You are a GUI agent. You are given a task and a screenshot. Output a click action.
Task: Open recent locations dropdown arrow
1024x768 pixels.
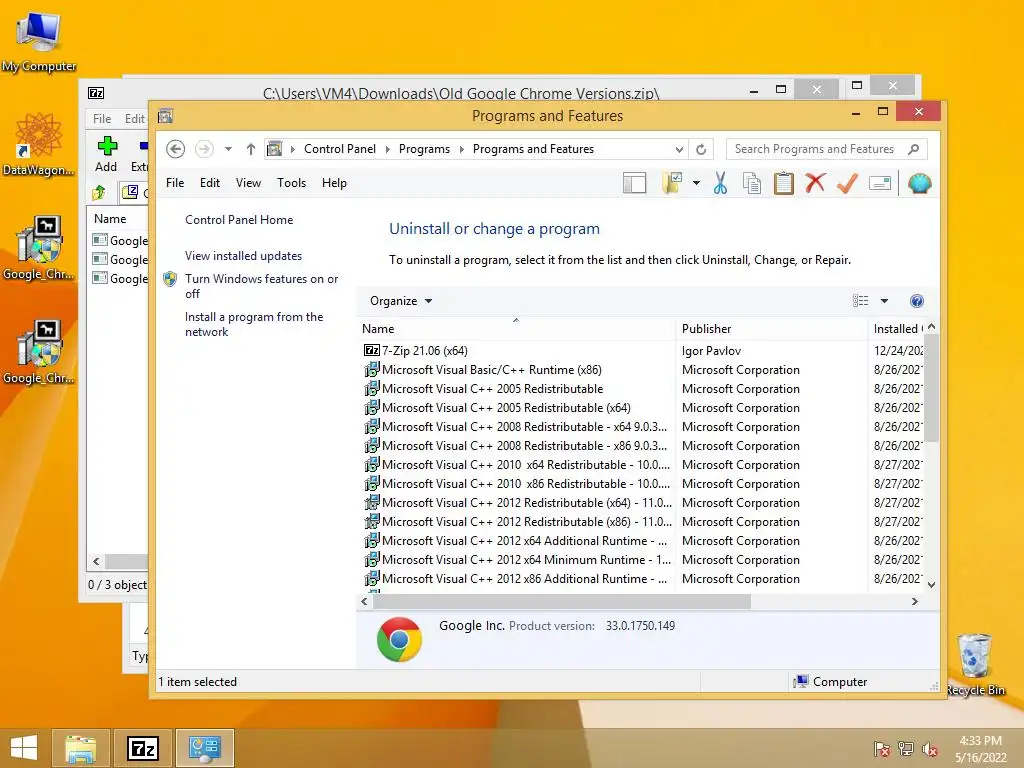(228, 149)
